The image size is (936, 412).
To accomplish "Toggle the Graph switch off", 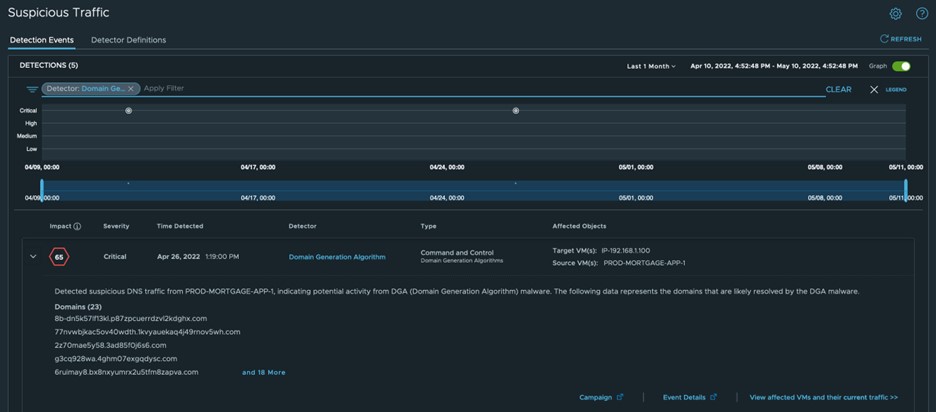I will (x=901, y=66).
